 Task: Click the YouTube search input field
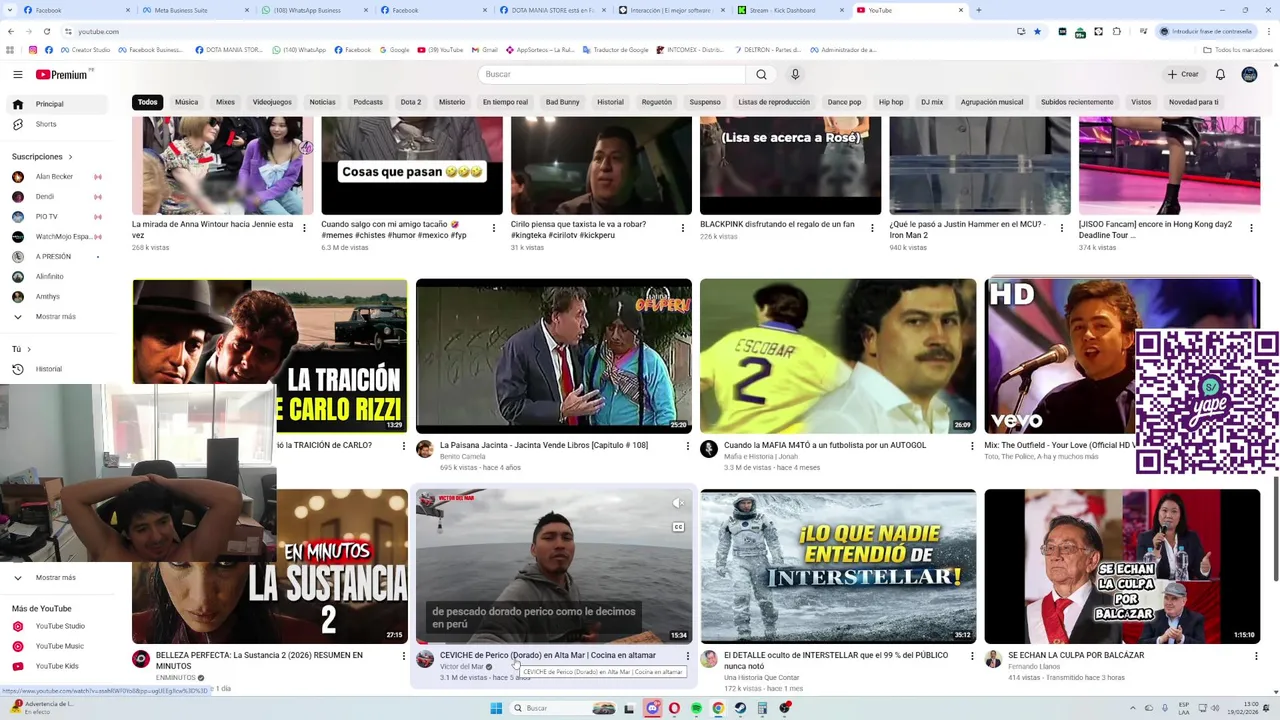coord(612,74)
